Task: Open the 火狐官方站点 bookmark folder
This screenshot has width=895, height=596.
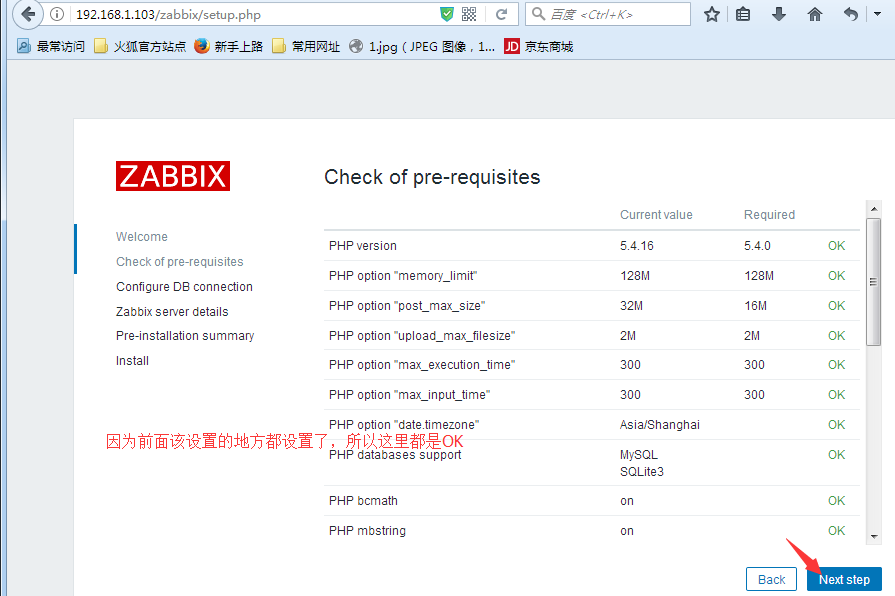Action: point(140,46)
